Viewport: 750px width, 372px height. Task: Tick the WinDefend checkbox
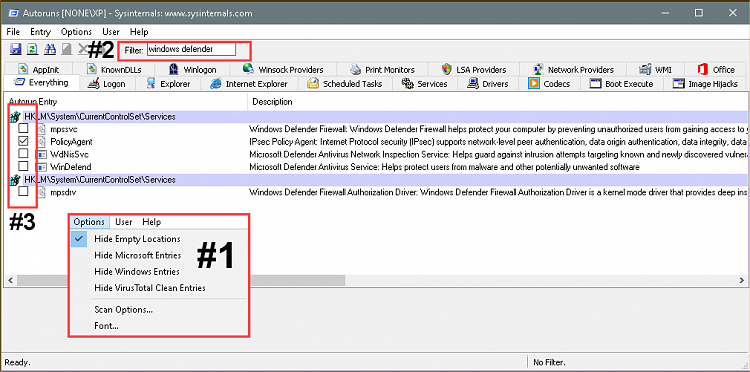pyautogui.click(x=23, y=166)
